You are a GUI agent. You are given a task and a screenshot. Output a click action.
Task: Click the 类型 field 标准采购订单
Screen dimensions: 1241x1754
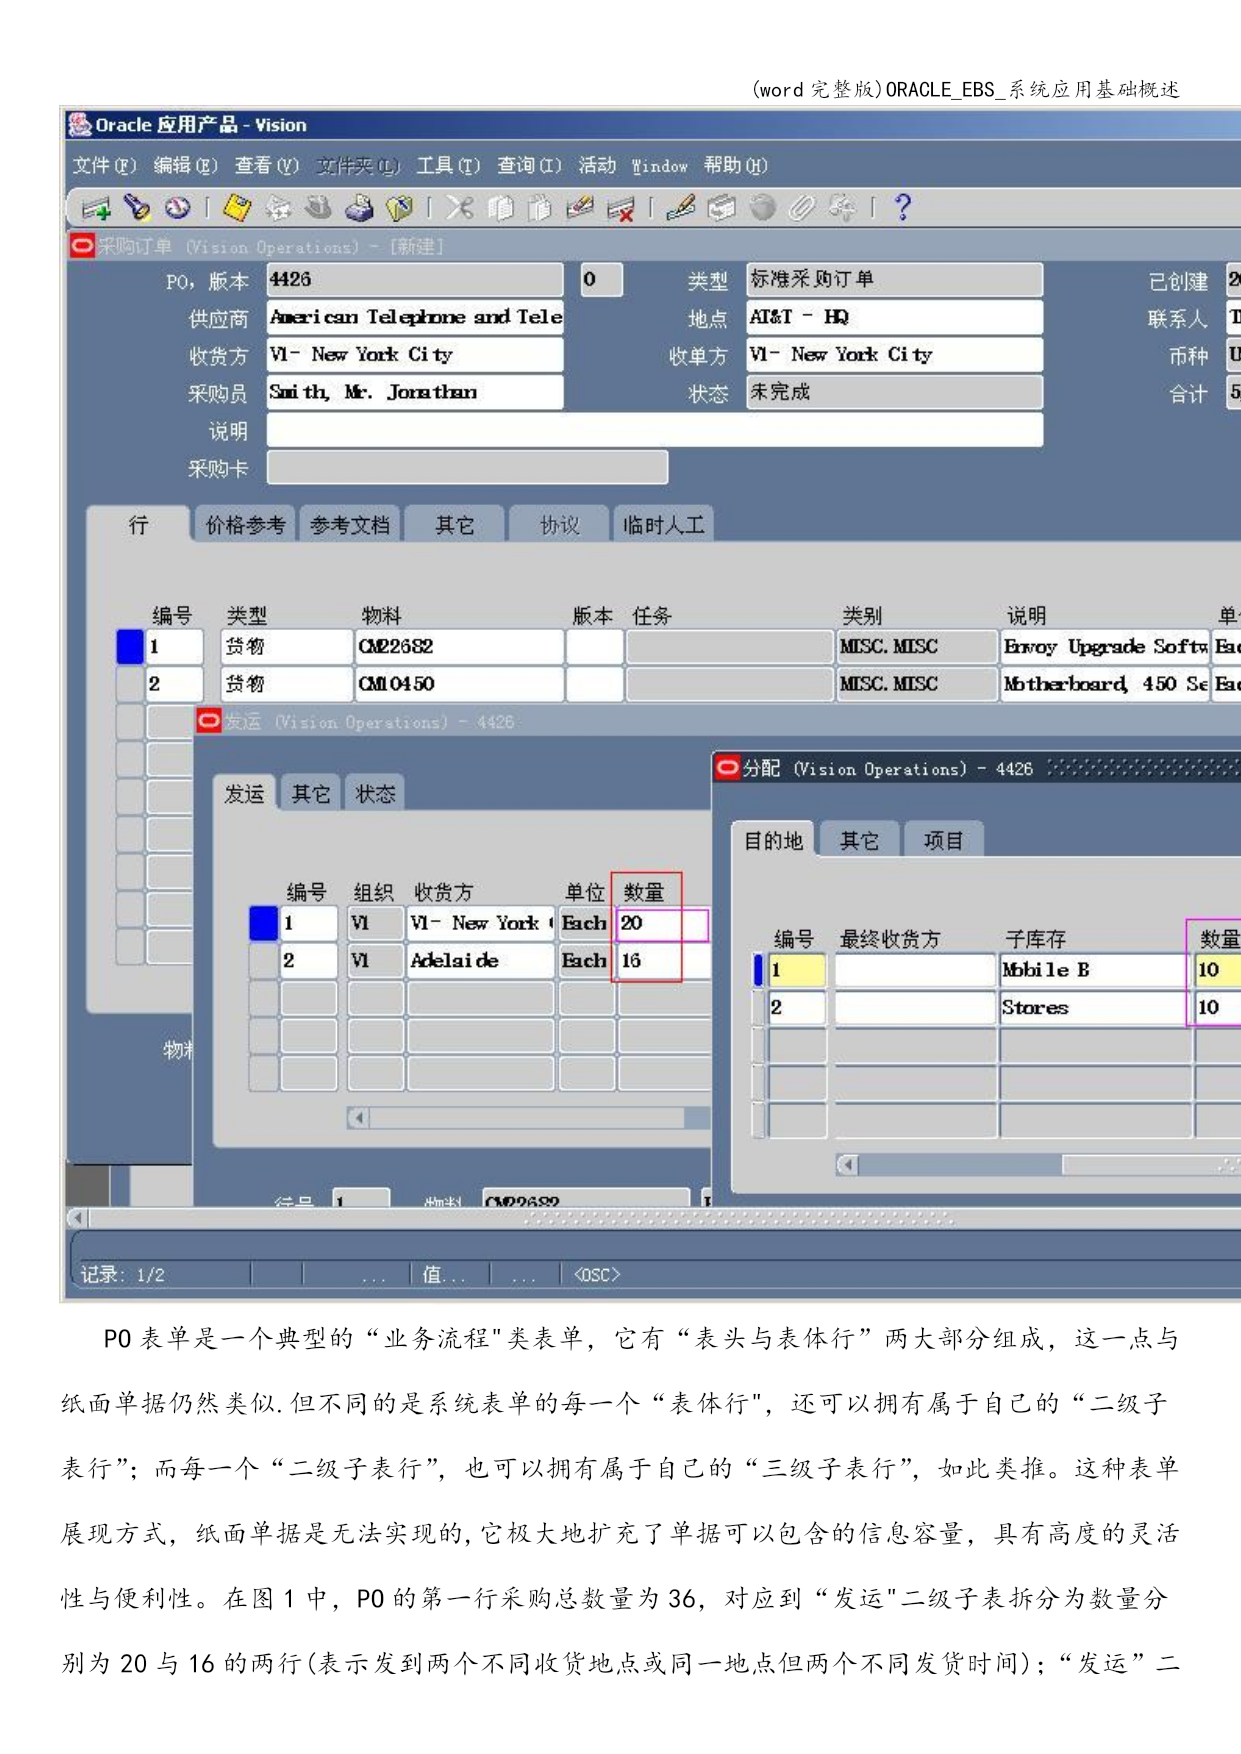pos(895,279)
